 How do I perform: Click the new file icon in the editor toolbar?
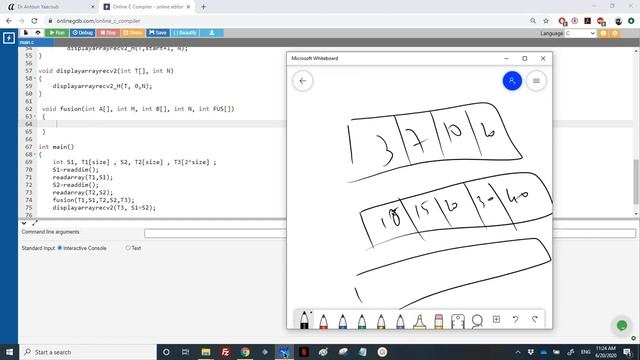(26, 33)
